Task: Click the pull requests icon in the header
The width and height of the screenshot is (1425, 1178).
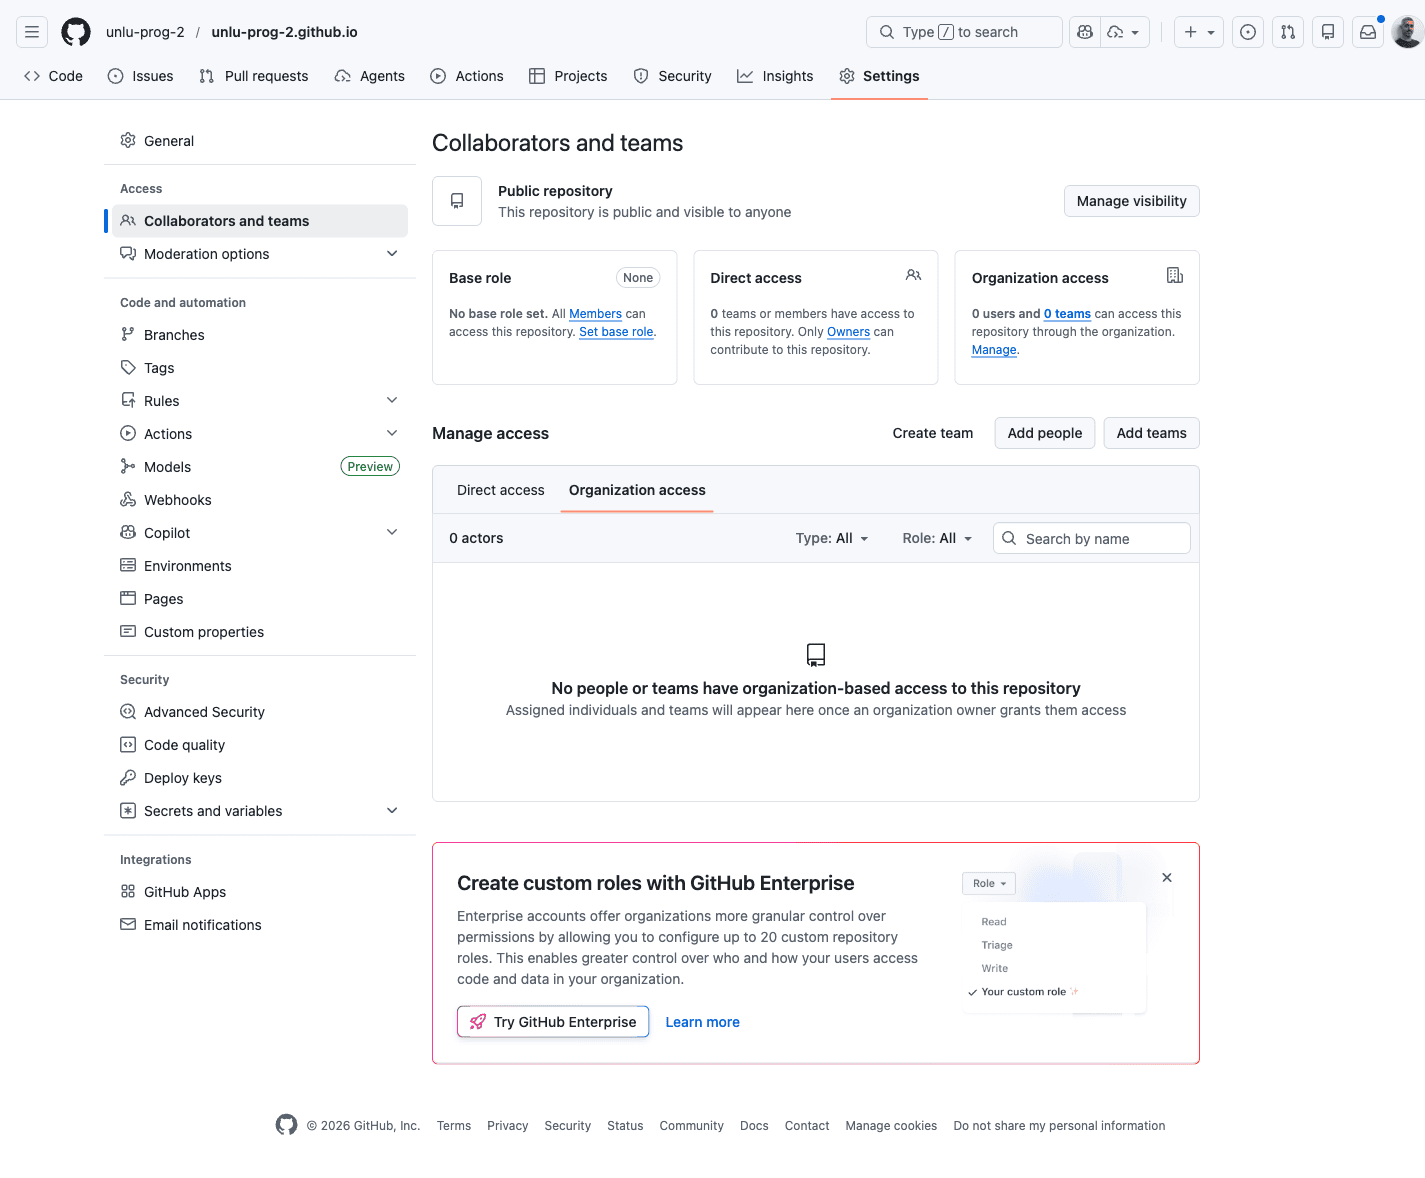Action: [x=1287, y=31]
